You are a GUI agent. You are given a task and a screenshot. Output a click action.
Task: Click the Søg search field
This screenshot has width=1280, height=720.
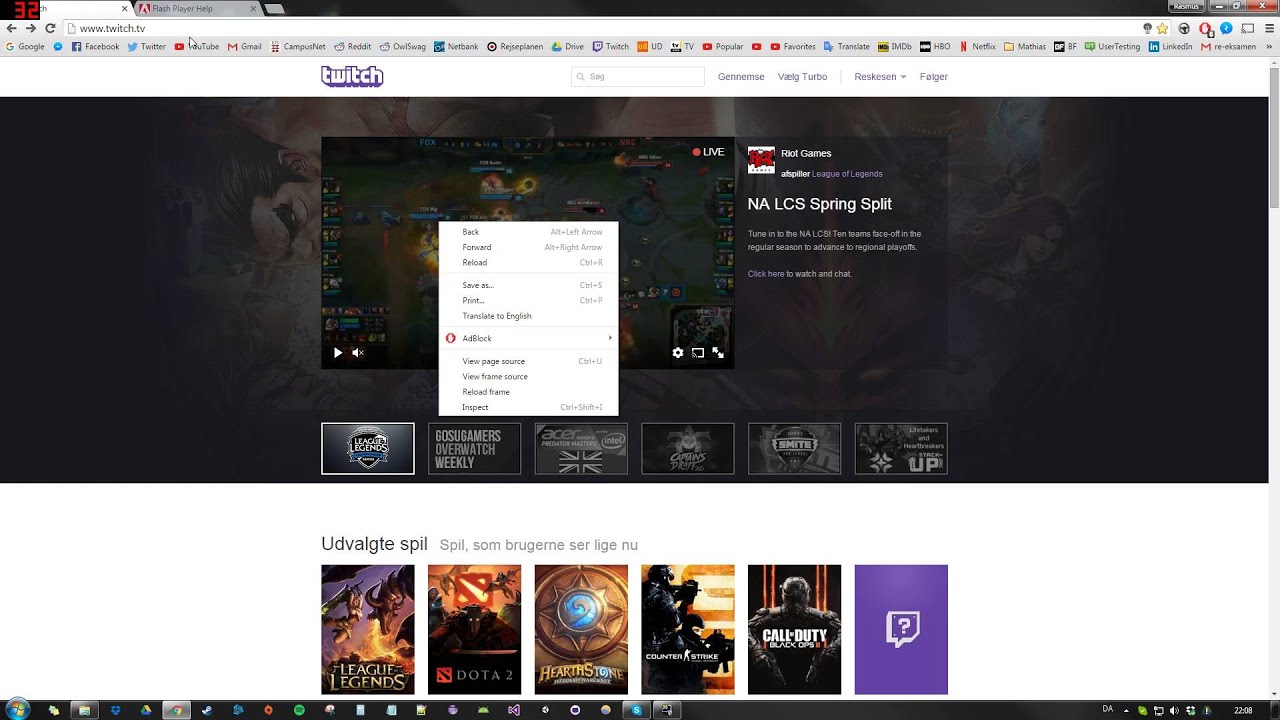[638, 76]
